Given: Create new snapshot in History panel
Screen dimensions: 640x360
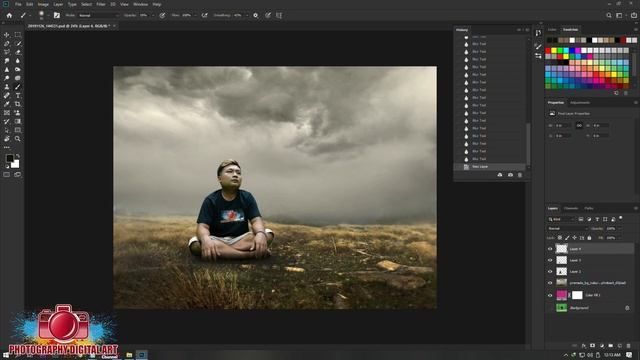Looking at the screenshot, I should coord(510,175).
